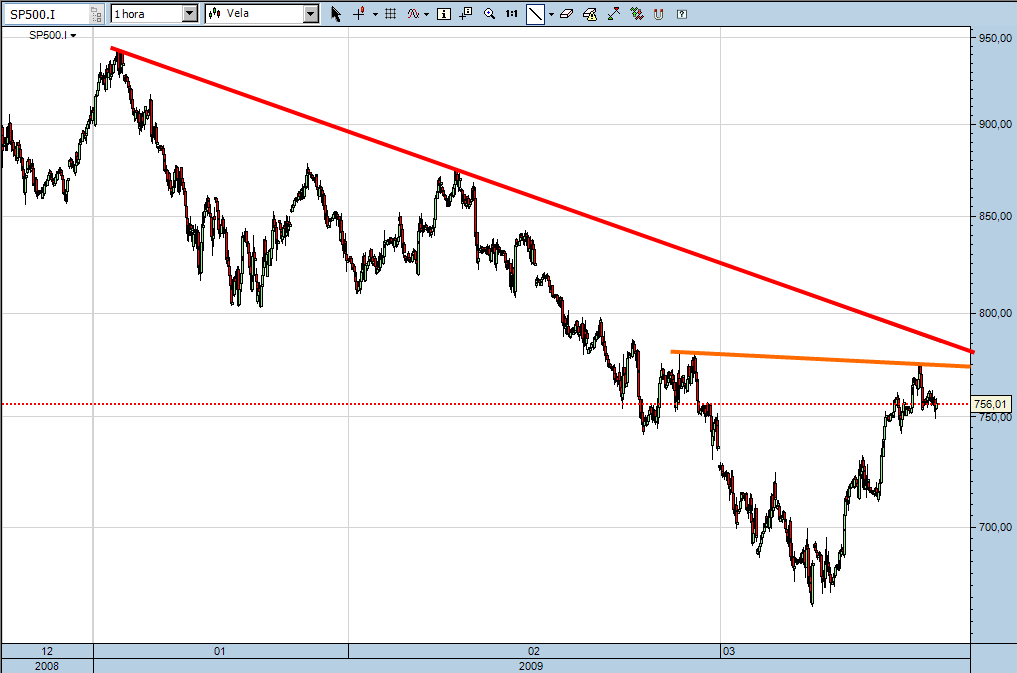Image resolution: width=1017 pixels, height=673 pixels.
Task: Toggle the magnet snap icon
Action: (x=659, y=14)
